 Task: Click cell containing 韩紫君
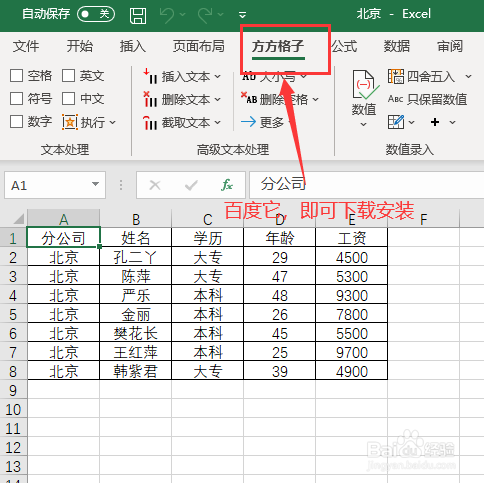(136, 371)
